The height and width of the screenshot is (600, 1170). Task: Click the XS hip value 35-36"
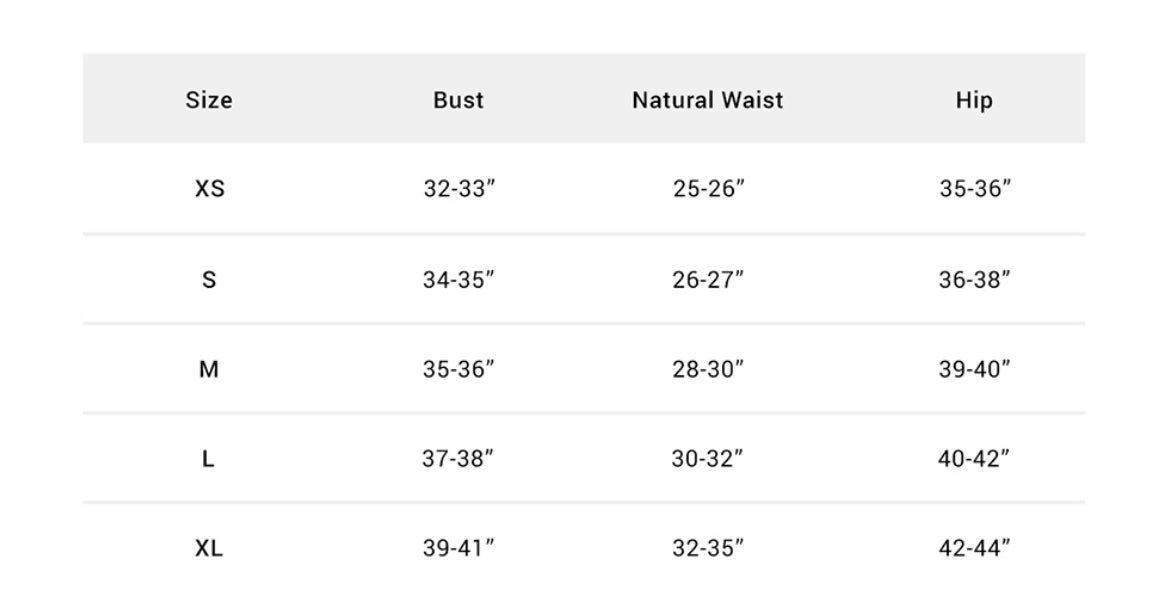tap(975, 189)
